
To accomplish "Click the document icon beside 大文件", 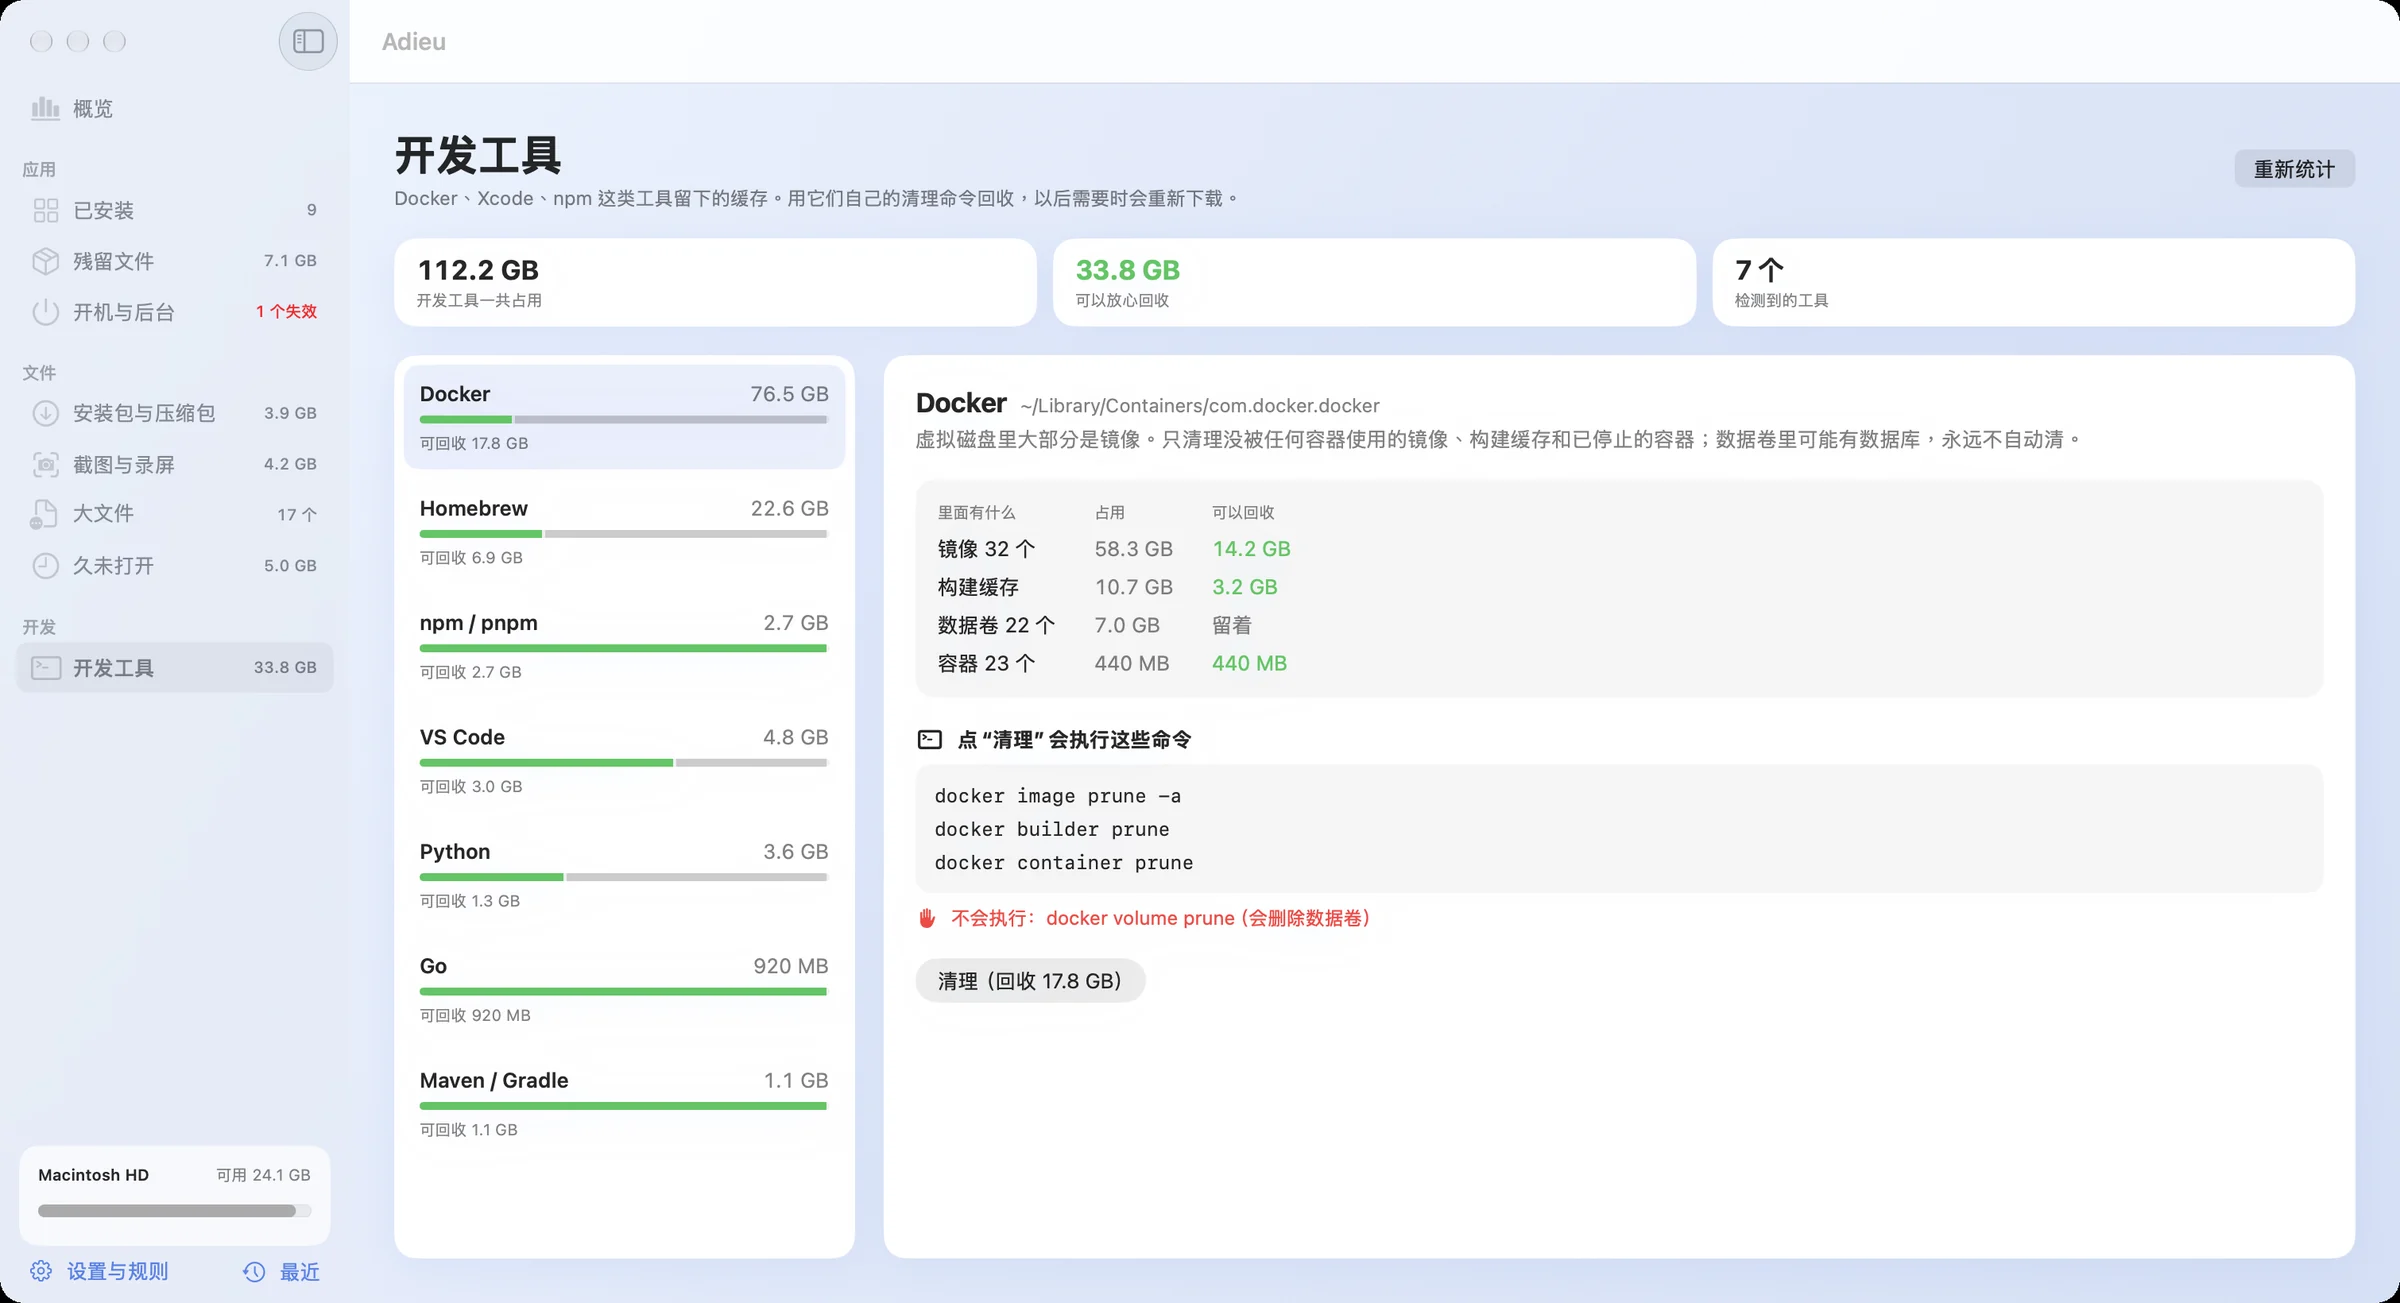I will pos(44,514).
